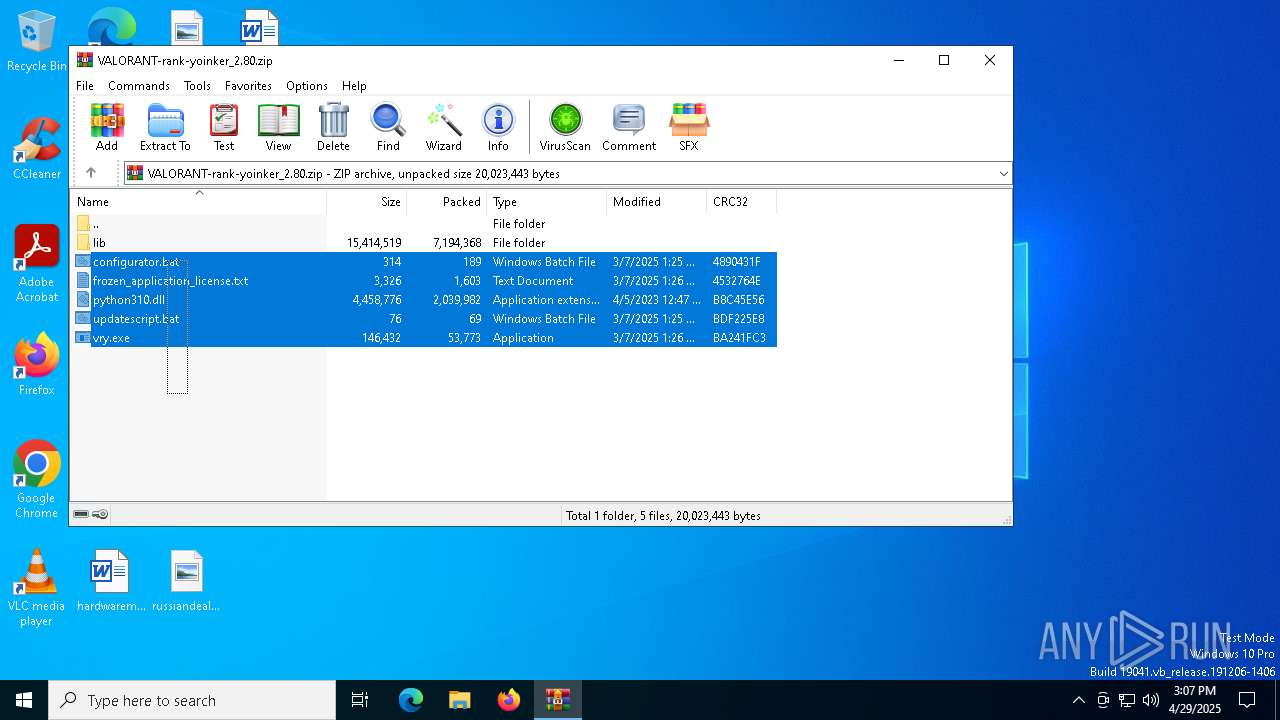
Task: Open notification center icon
Action: pos(1247,700)
